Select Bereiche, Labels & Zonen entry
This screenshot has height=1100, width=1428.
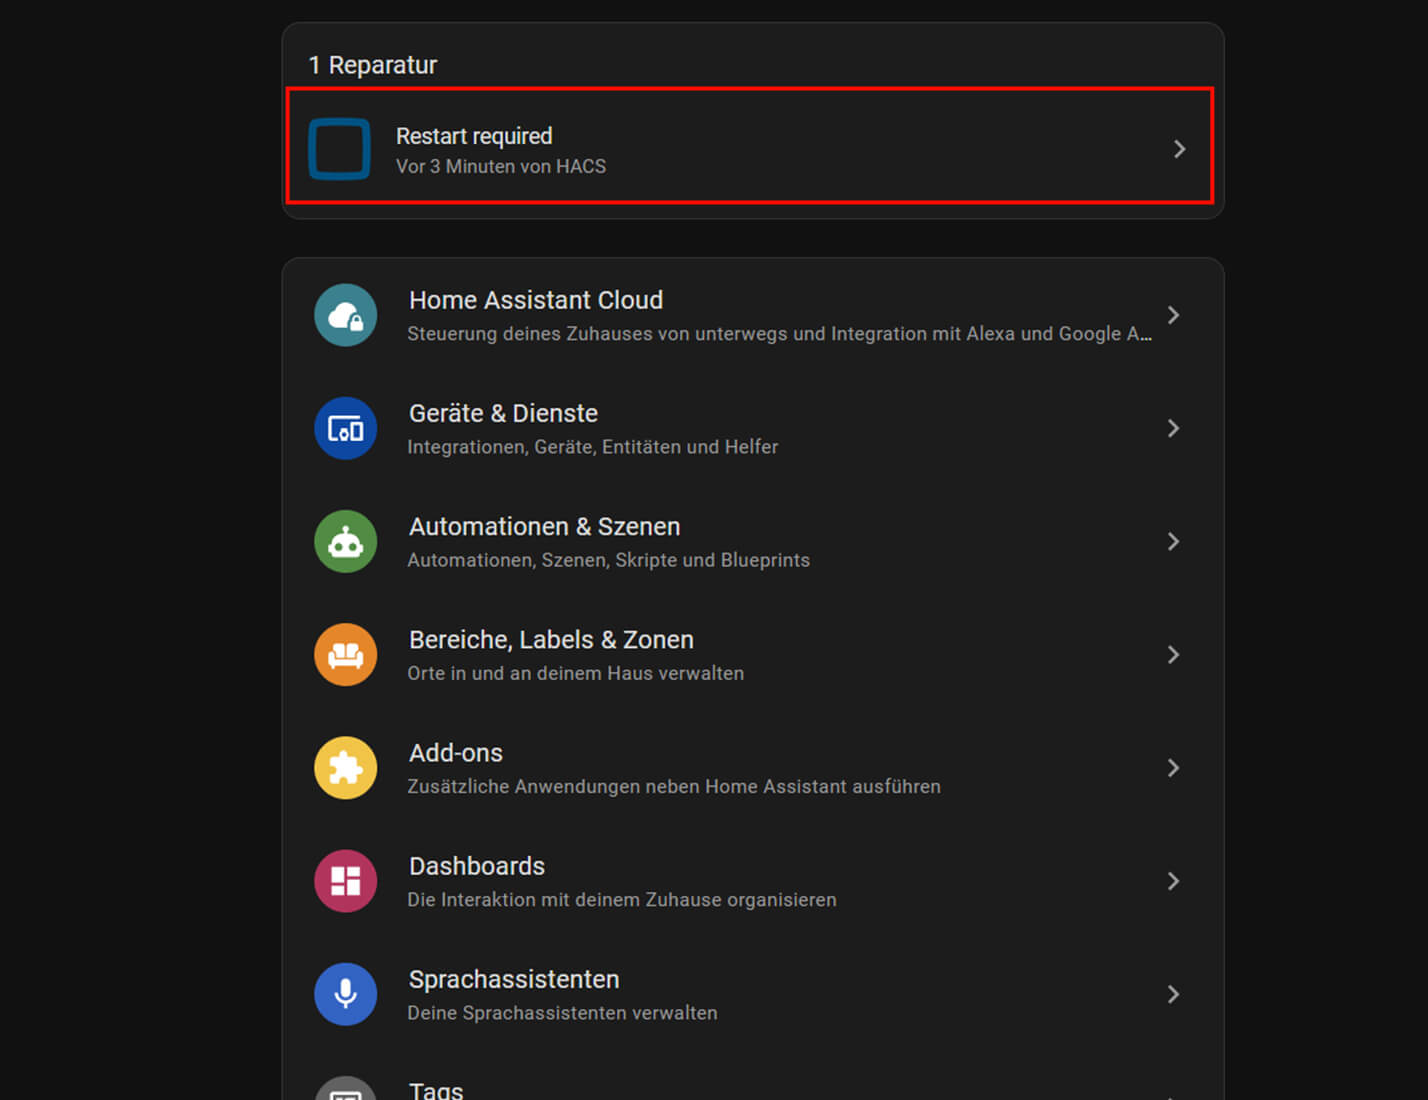[551, 640]
